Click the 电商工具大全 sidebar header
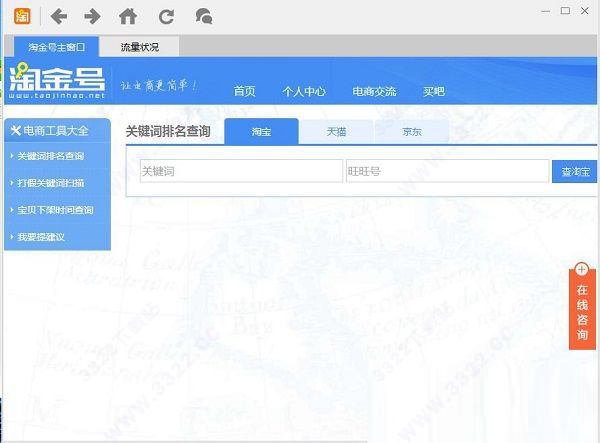Screen dimensions: 600x443 tap(57, 131)
